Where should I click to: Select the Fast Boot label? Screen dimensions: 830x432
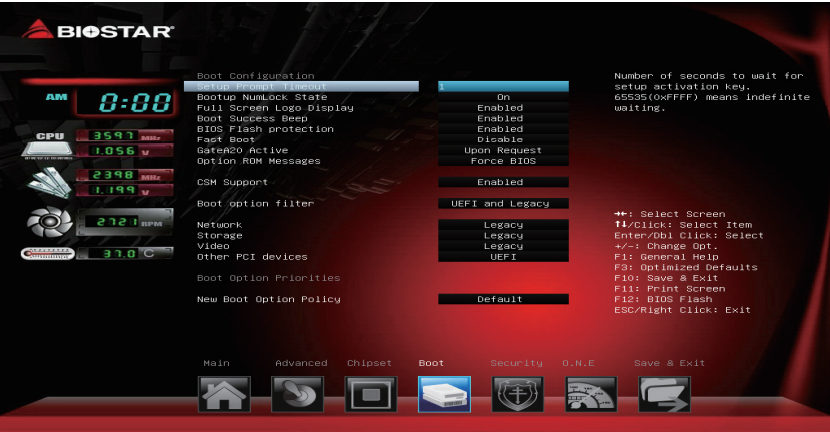click(225, 139)
